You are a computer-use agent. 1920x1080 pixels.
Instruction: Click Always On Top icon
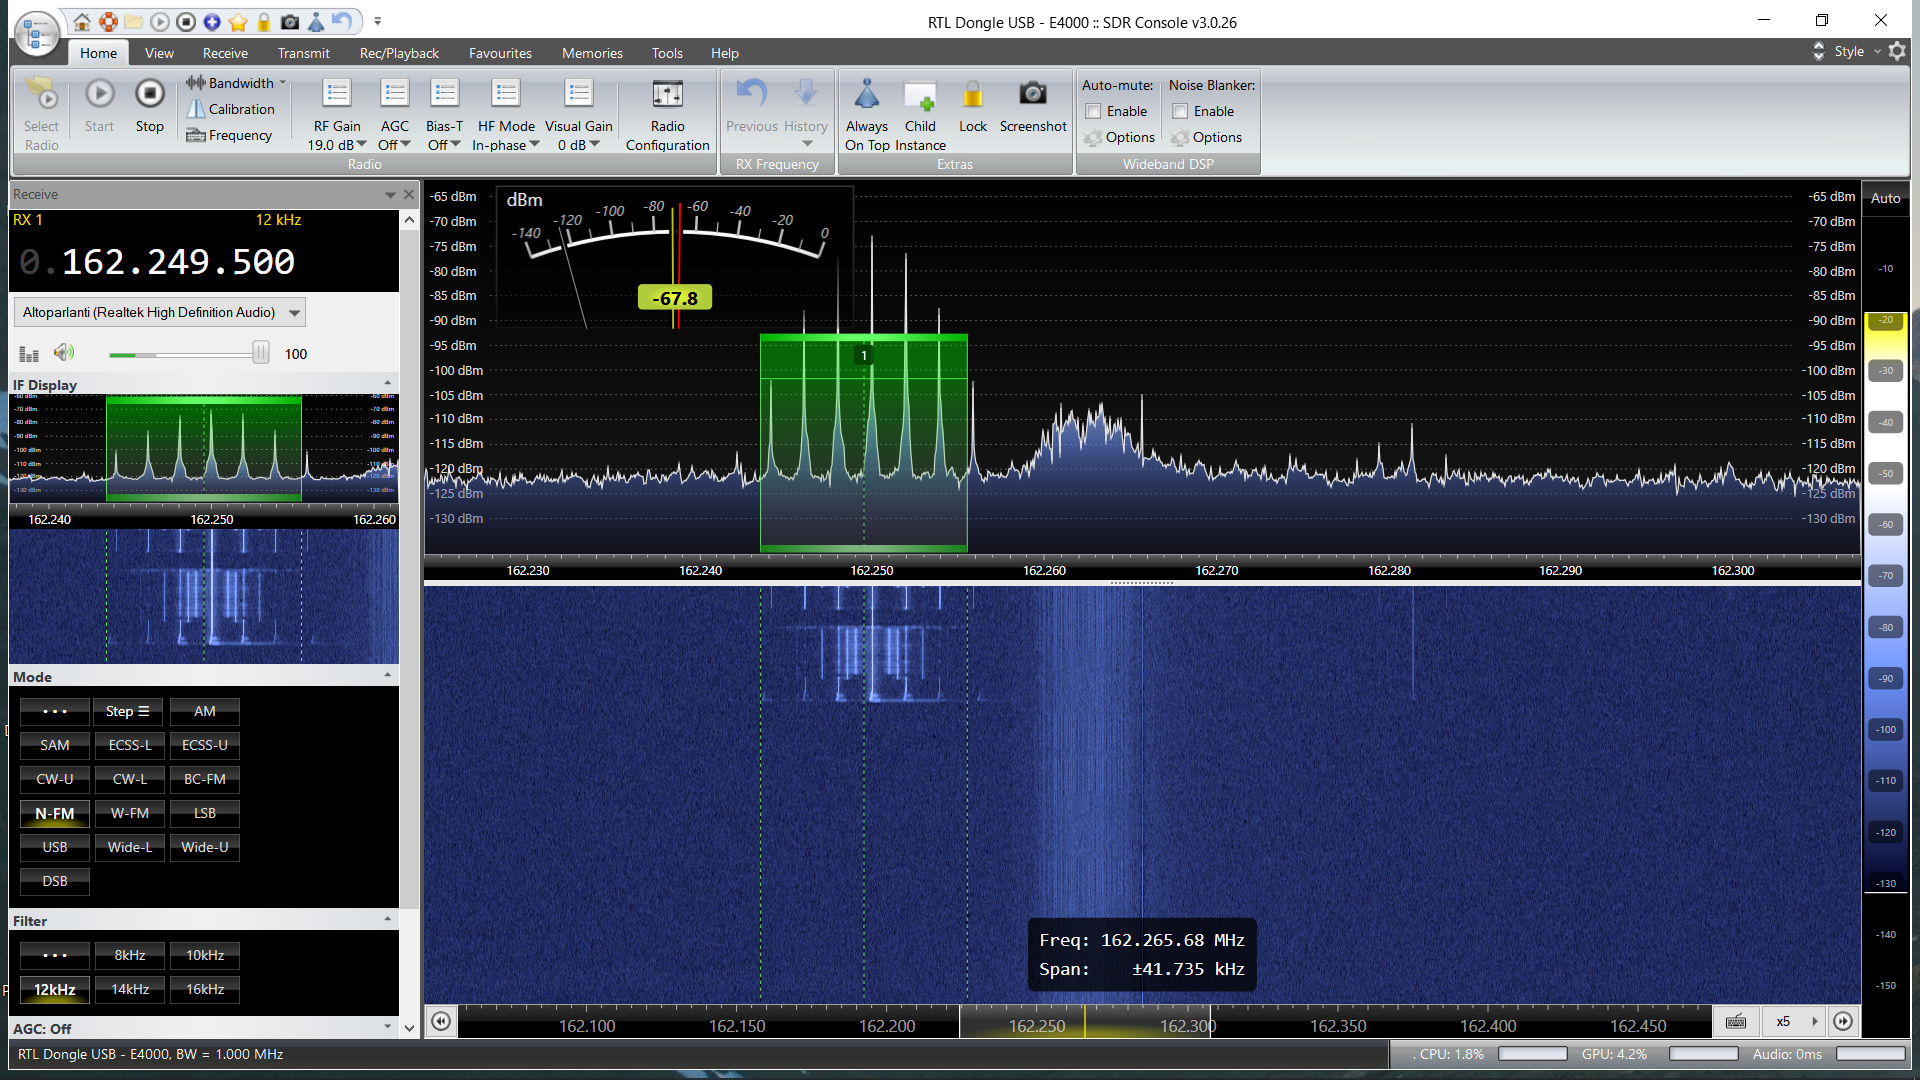pos(866,94)
